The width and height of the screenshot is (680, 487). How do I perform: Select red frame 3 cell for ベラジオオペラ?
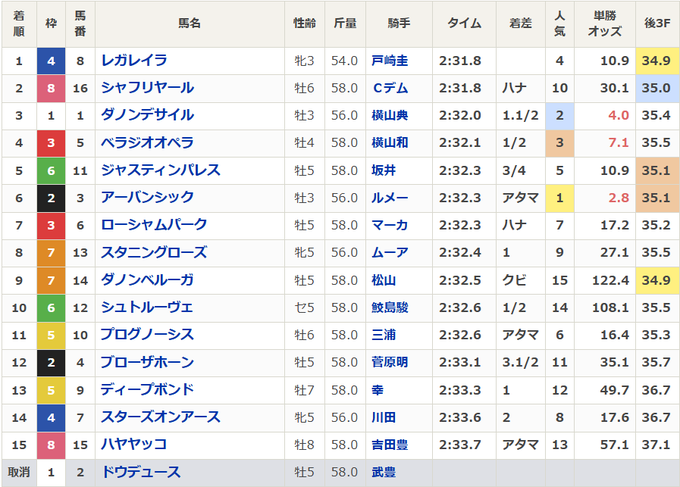(x=51, y=143)
